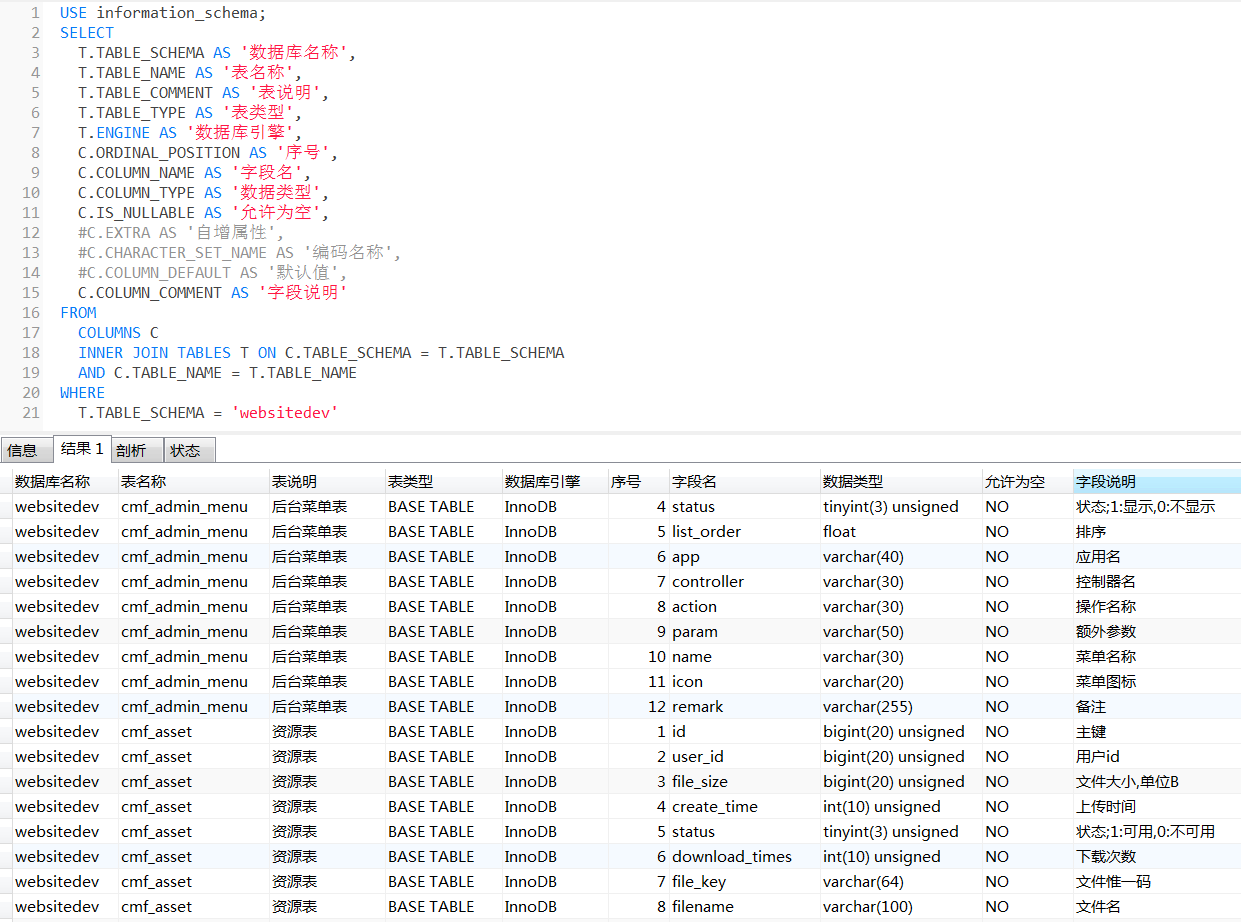Screen dimensions: 1241x922
Task: Select the '应用名' field comment cell
Action: tap(1156, 557)
